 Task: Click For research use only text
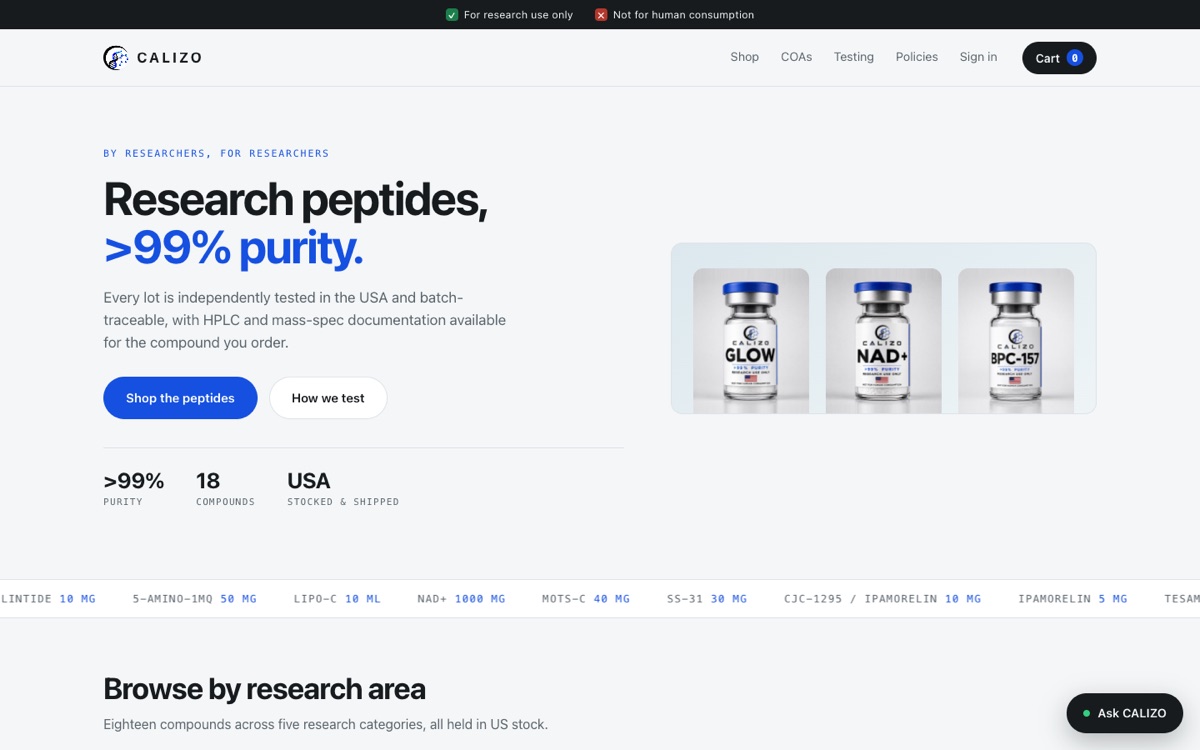click(518, 15)
